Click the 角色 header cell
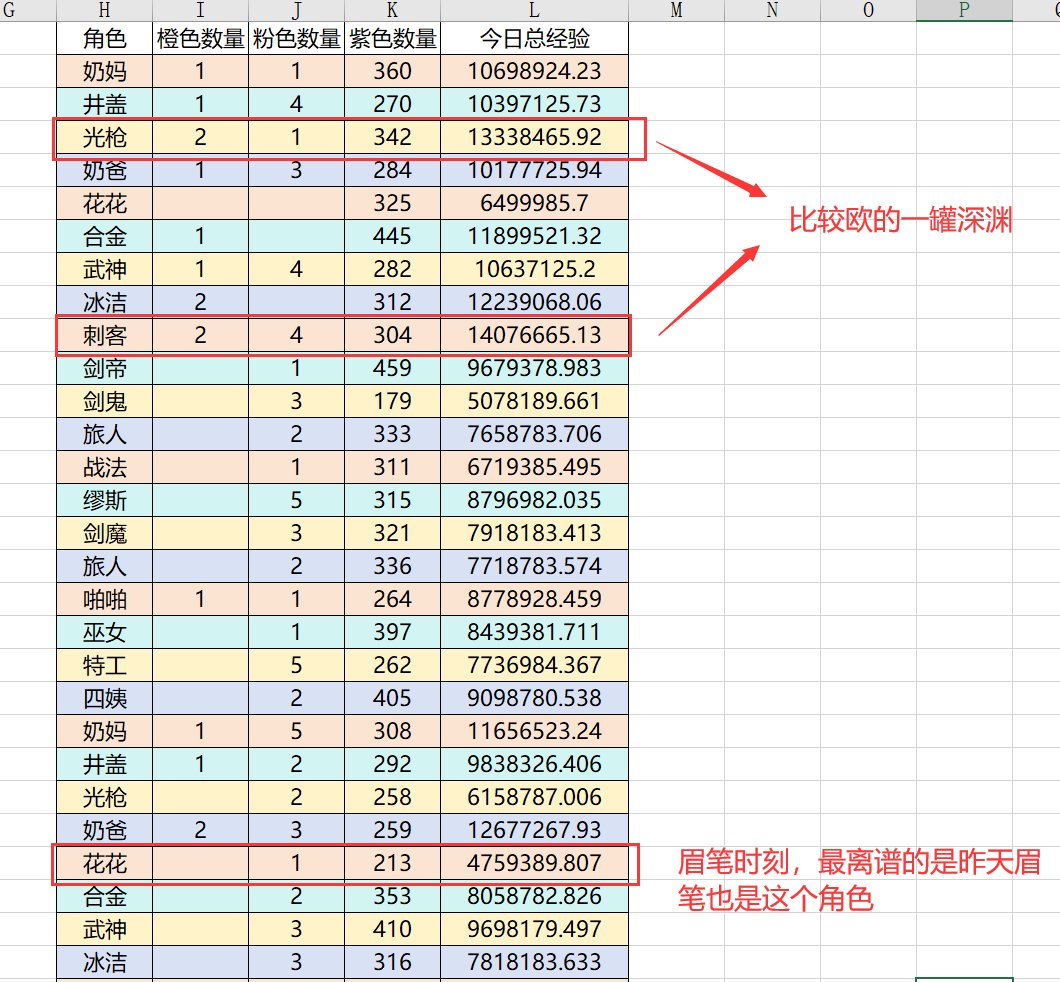The width and height of the screenshot is (1060, 982). pyautogui.click(x=104, y=39)
